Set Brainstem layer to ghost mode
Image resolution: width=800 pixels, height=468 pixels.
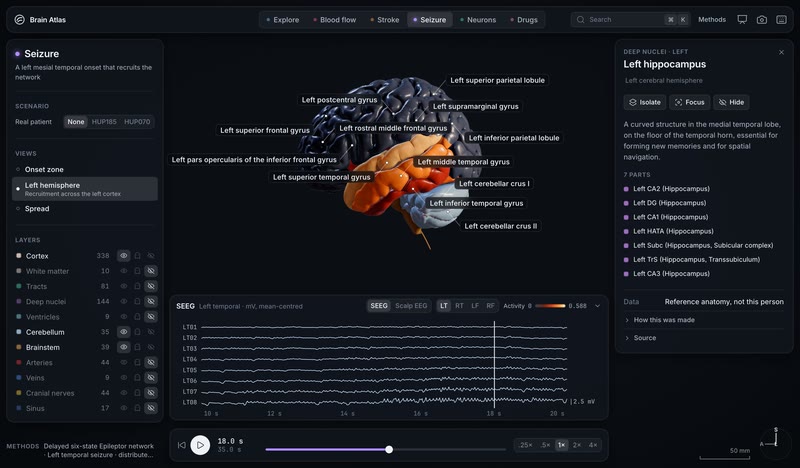(137, 347)
